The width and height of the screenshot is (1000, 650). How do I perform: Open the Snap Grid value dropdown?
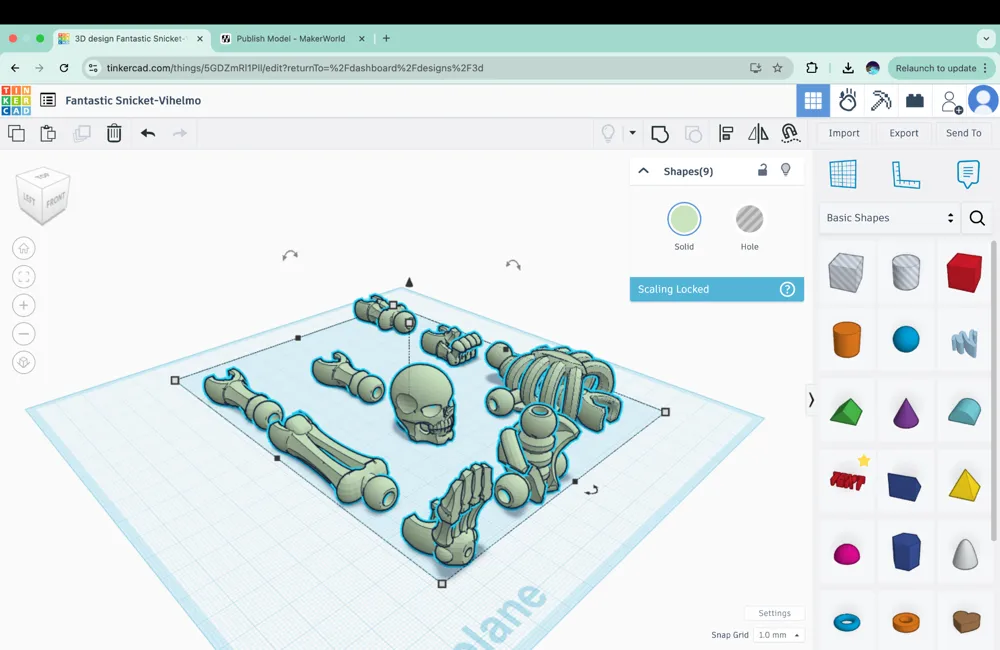click(x=778, y=635)
